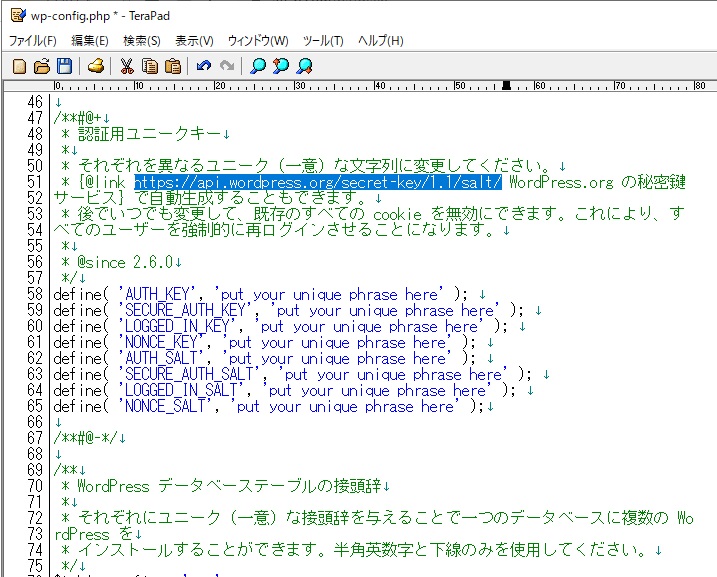This screenshot has width=717, height=577.
Task: Open the 表示(V) menu
Action: tap(194, 41)
